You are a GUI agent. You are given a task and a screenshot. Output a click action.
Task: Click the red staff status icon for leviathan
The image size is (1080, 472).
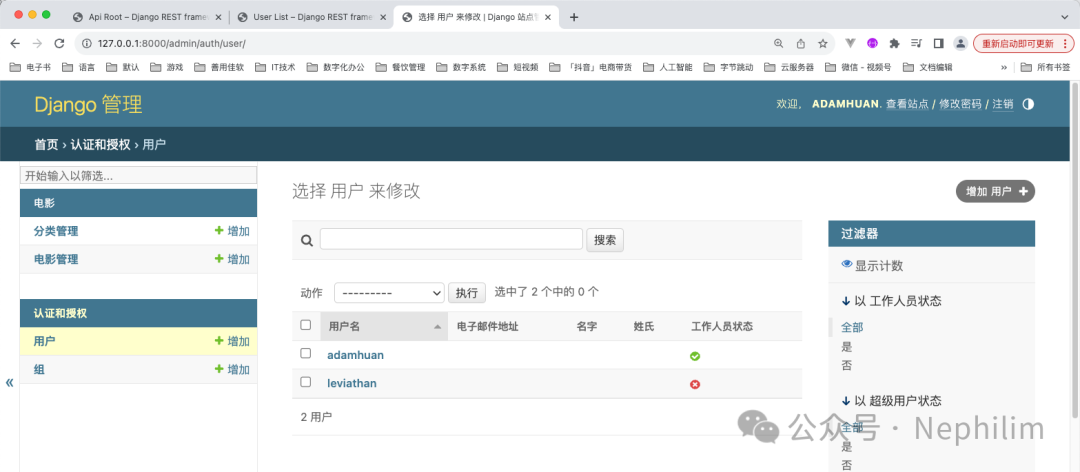tap(695, 384)
